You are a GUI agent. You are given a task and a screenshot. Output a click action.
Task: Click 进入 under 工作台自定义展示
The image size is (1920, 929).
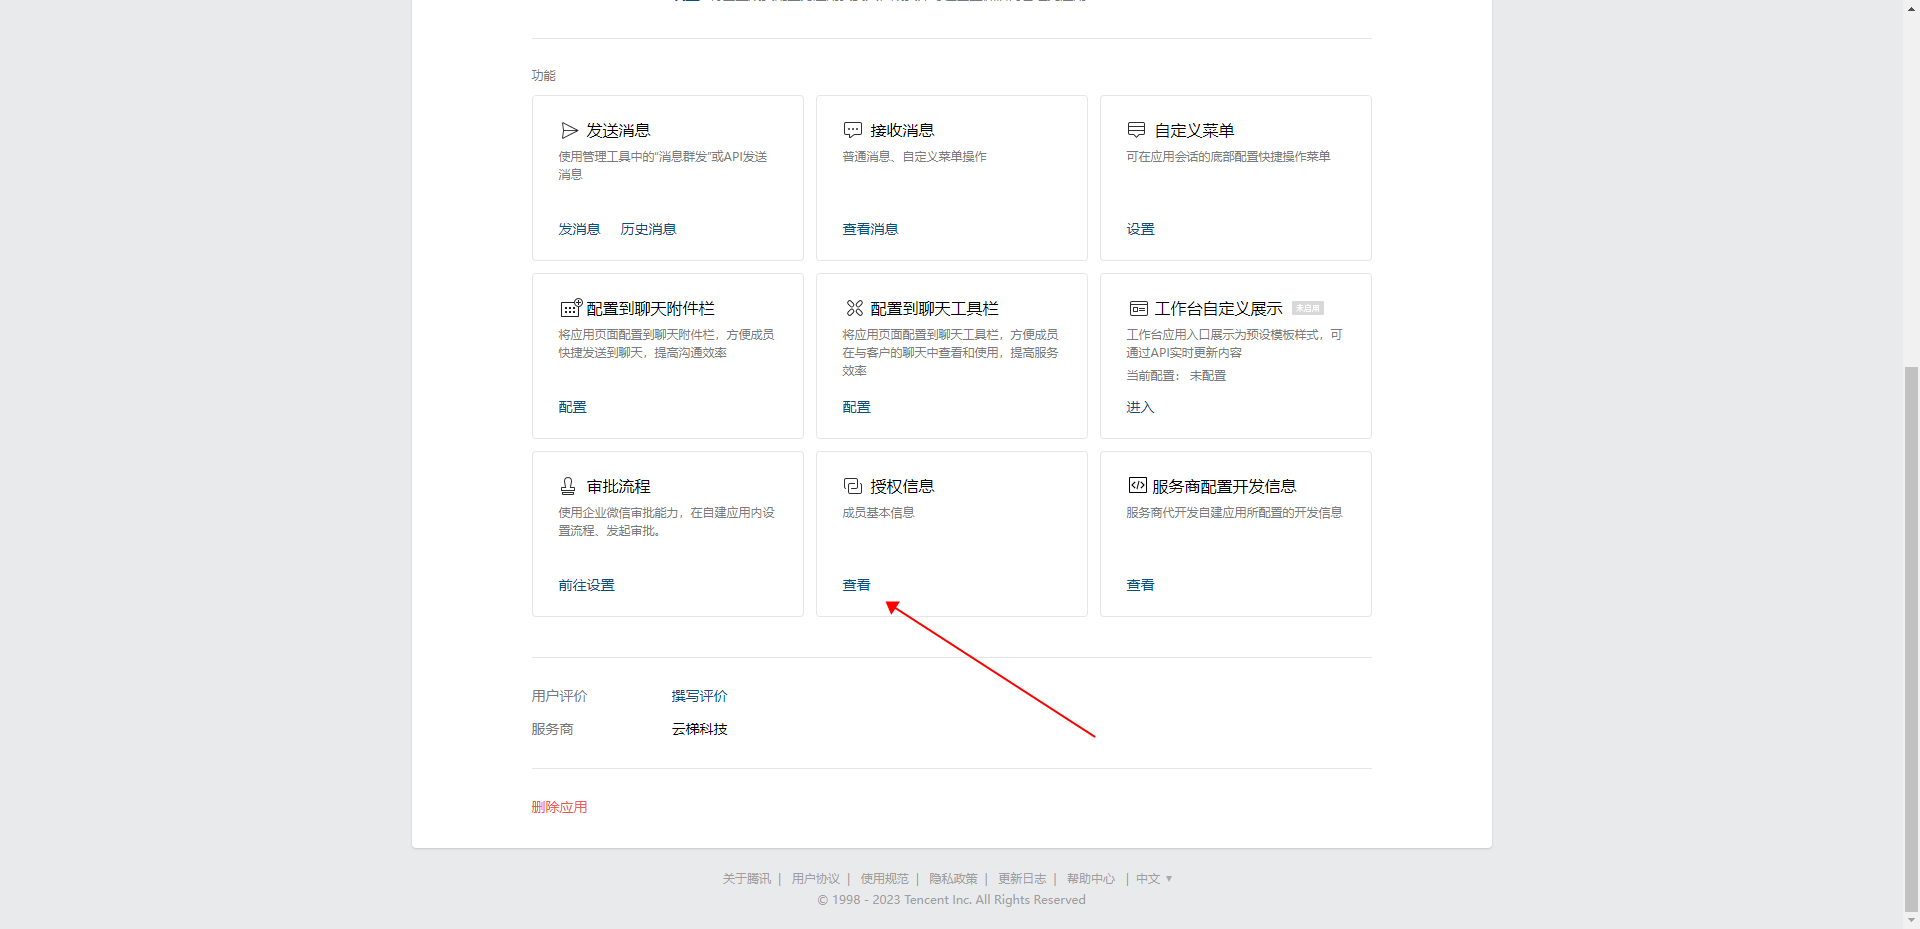[x=1140, y=407]
